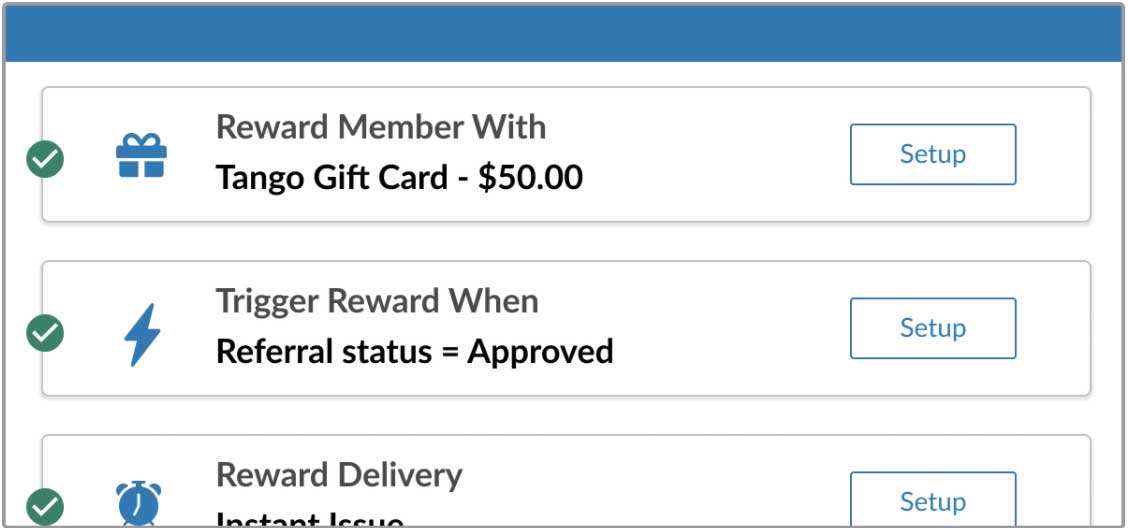The width and height of the screenshot is (1128, 530).
Task: Click the alarm clock delivery icon
Action: tap(138, 503)
